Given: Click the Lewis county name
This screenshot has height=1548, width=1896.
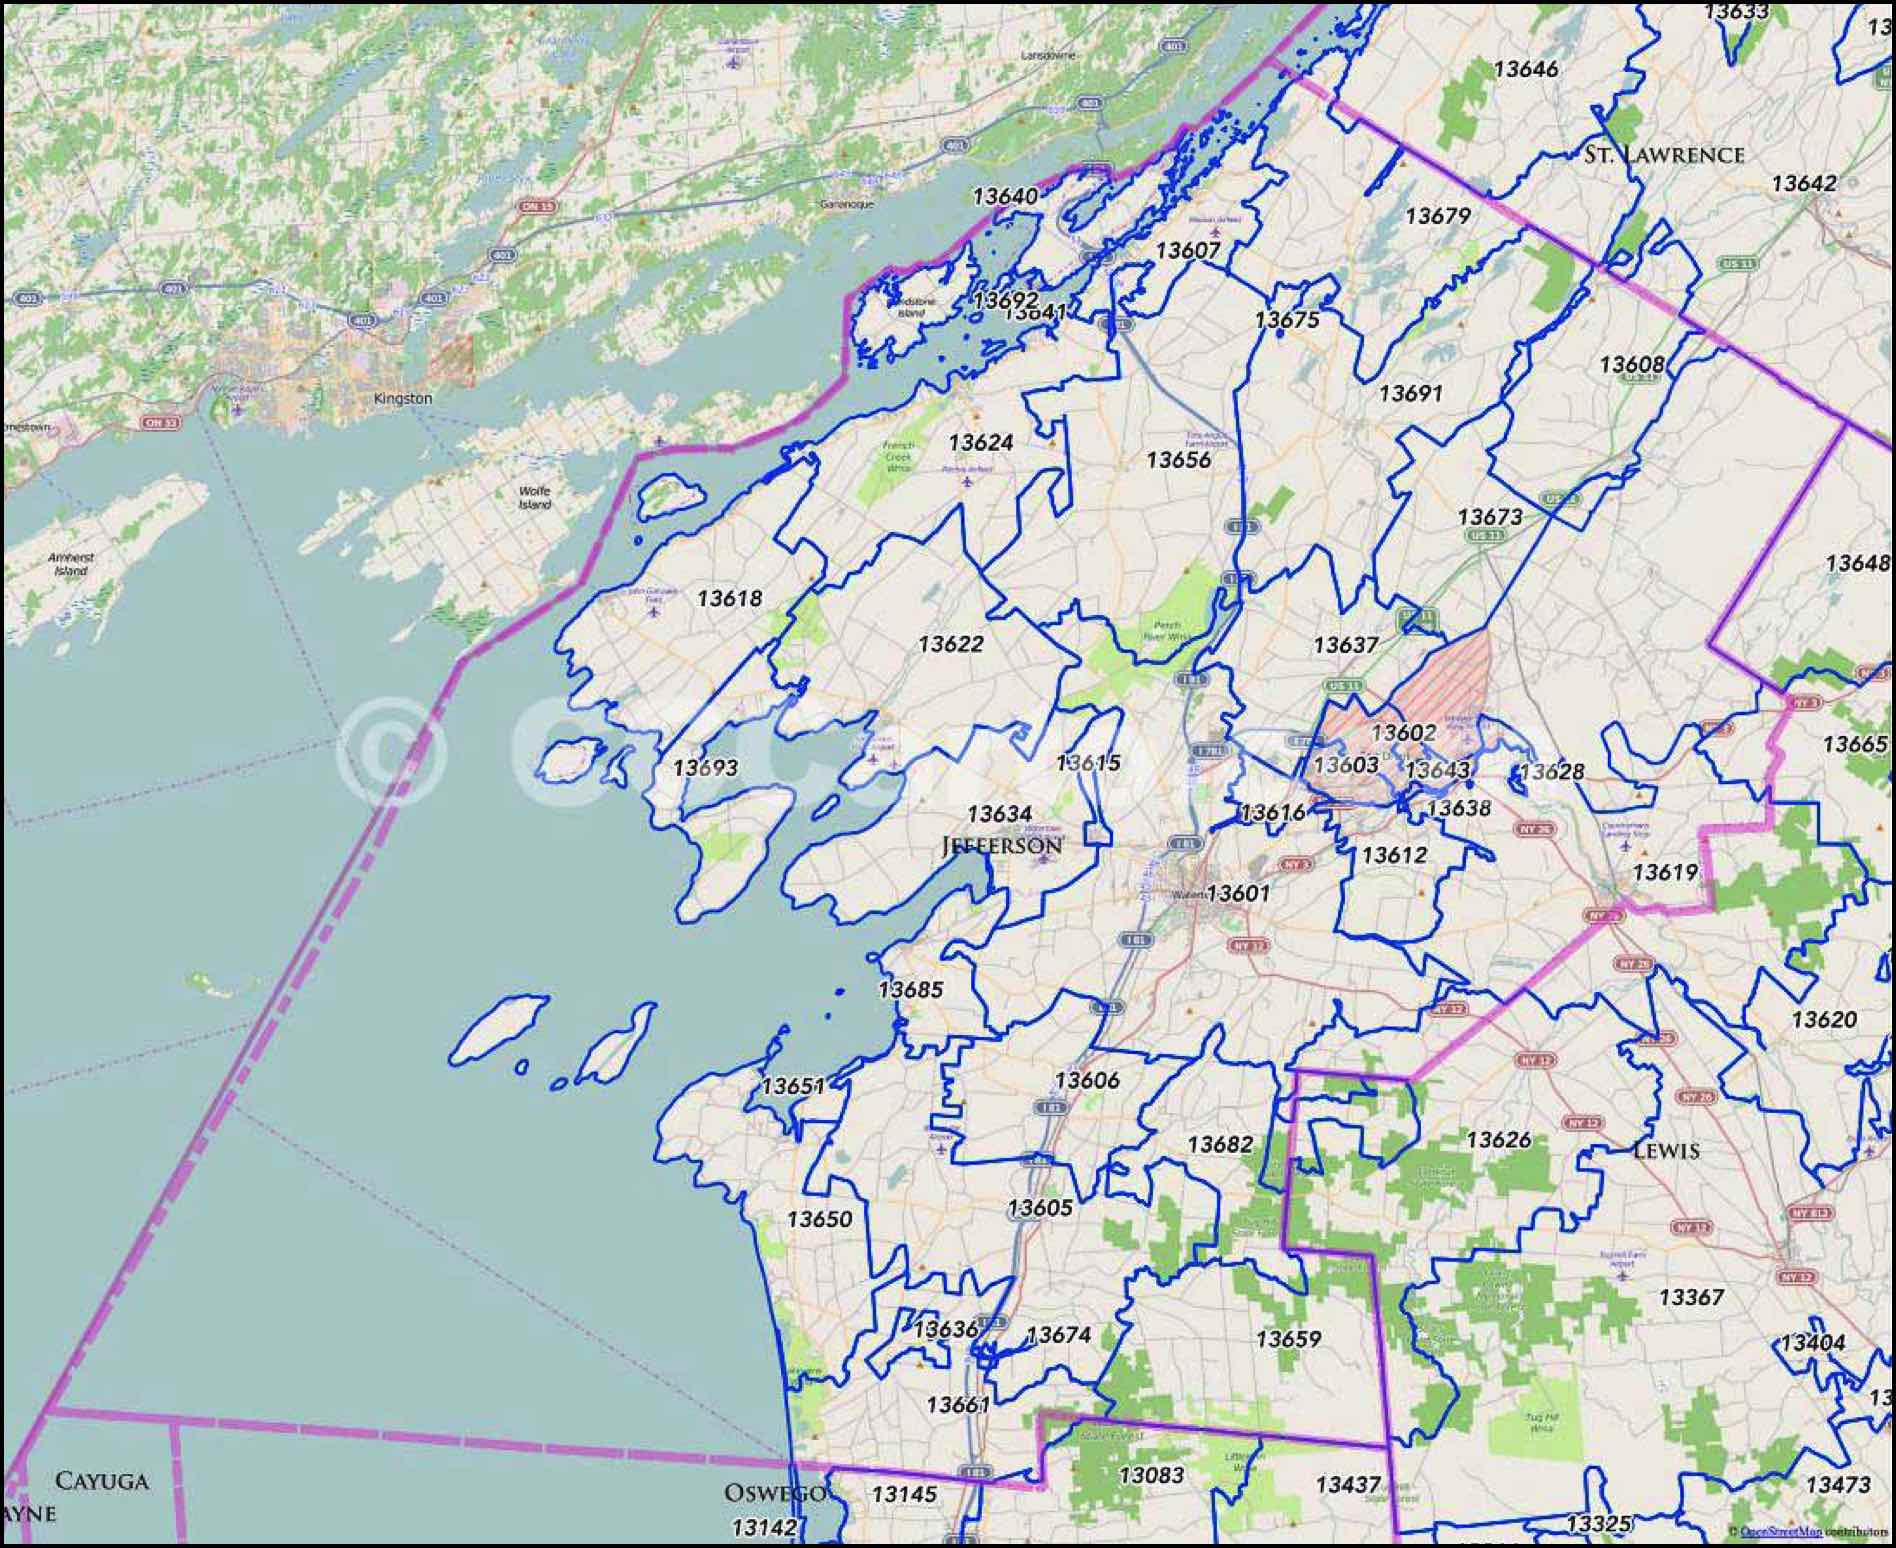Looking at the screenshot, I should coord(1666,1151).
